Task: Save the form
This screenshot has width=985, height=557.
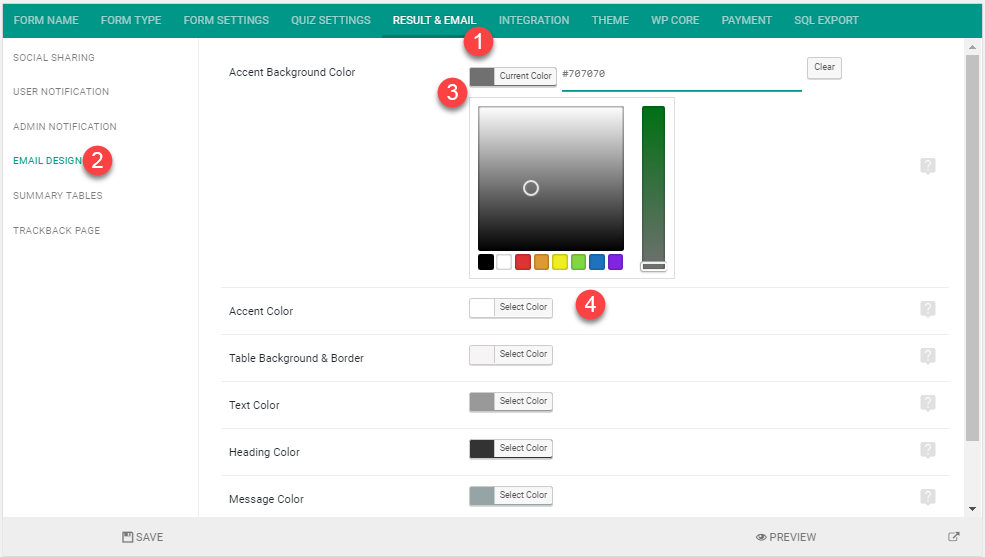Action: pos(143,538)
